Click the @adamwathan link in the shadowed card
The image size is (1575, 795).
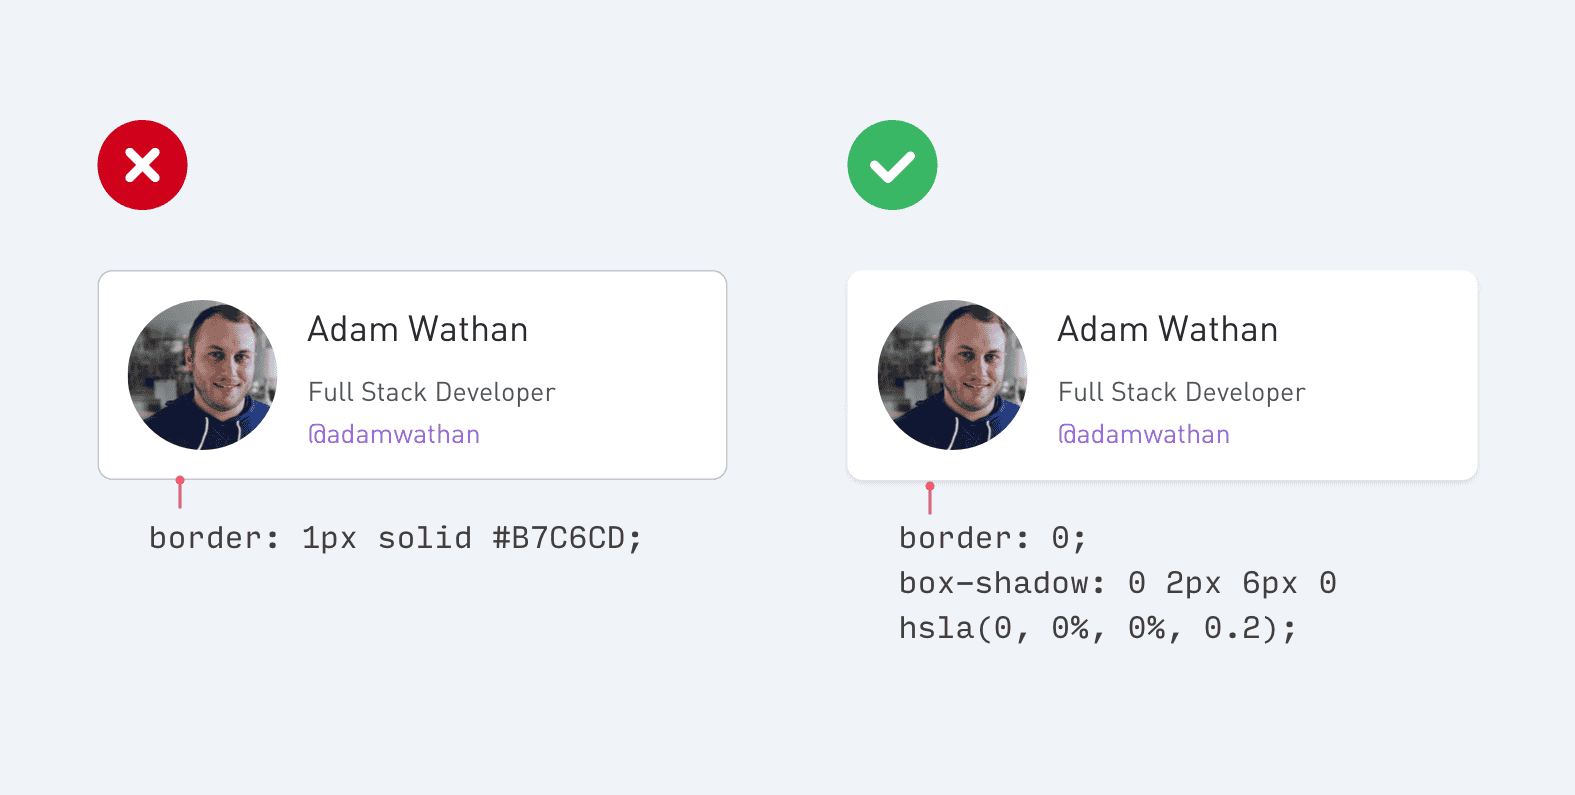pyautogui.click(x=1144, y=434)
